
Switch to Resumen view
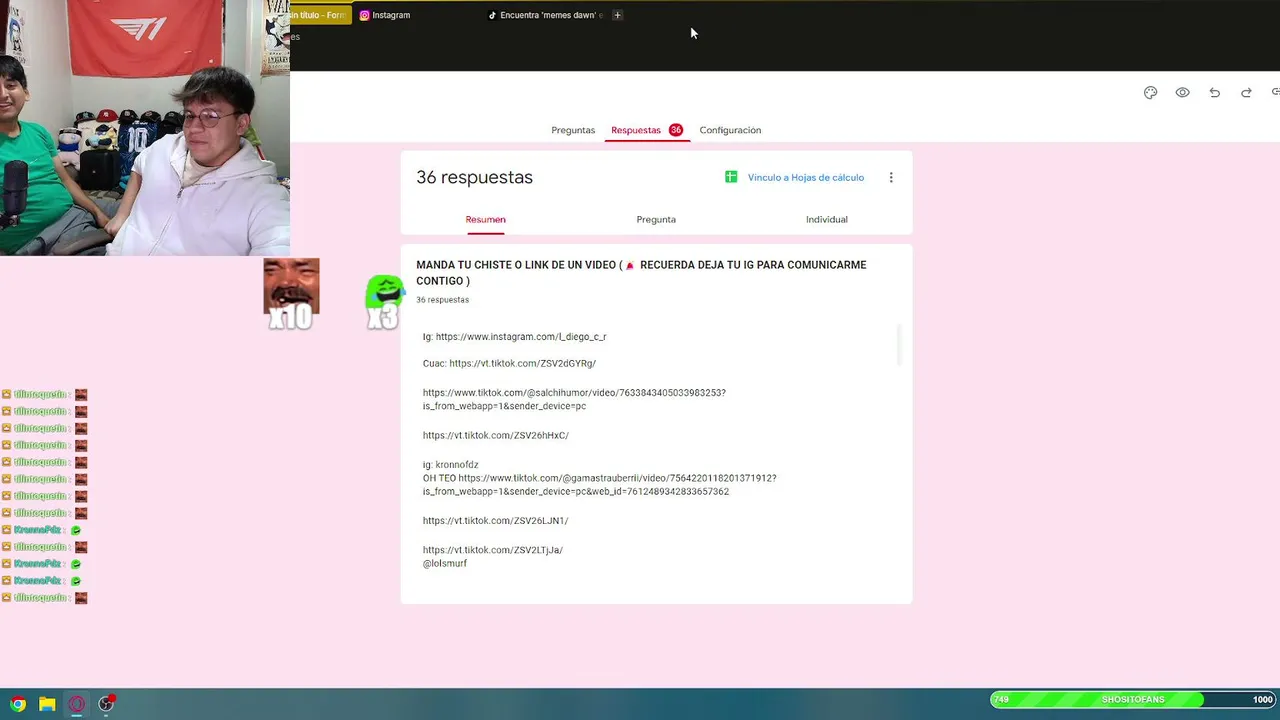point(485,219)
